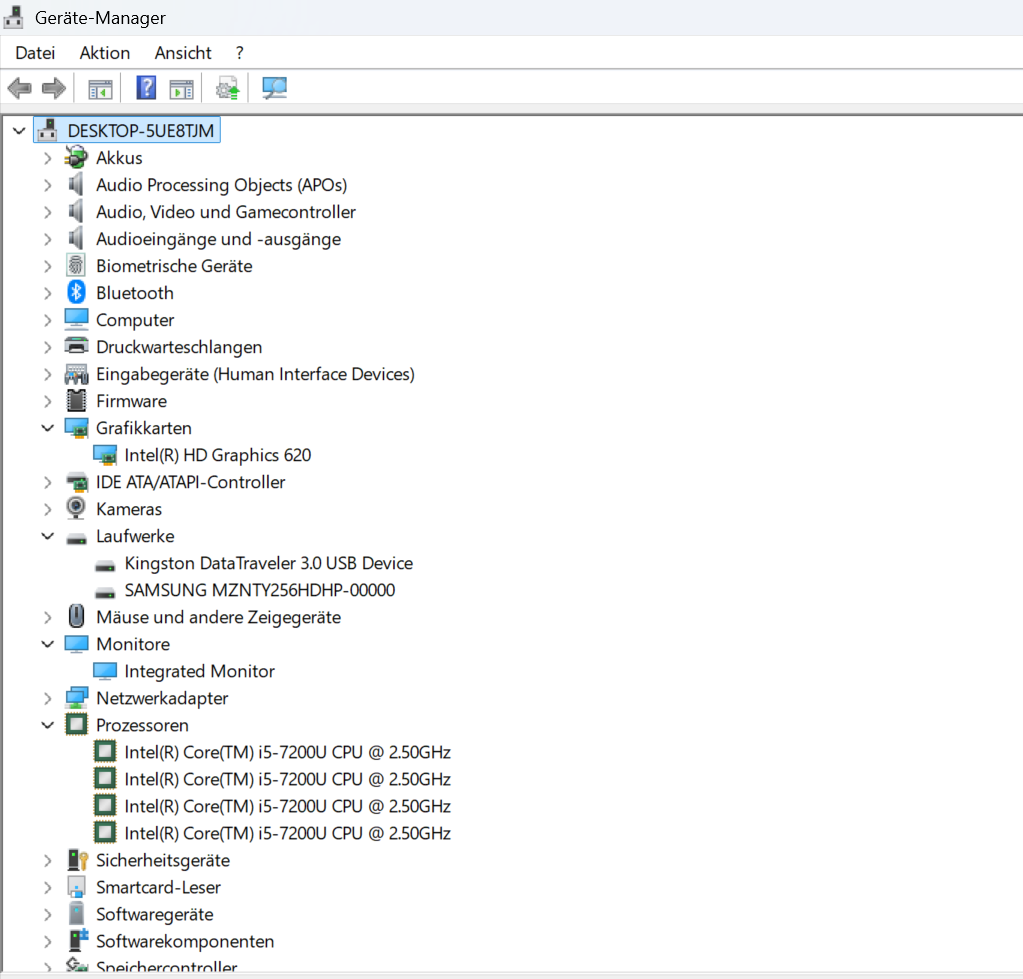Click the Forward arrow toolbar icon
This screenshot has width=1023, height=979.
coord(53,88)
